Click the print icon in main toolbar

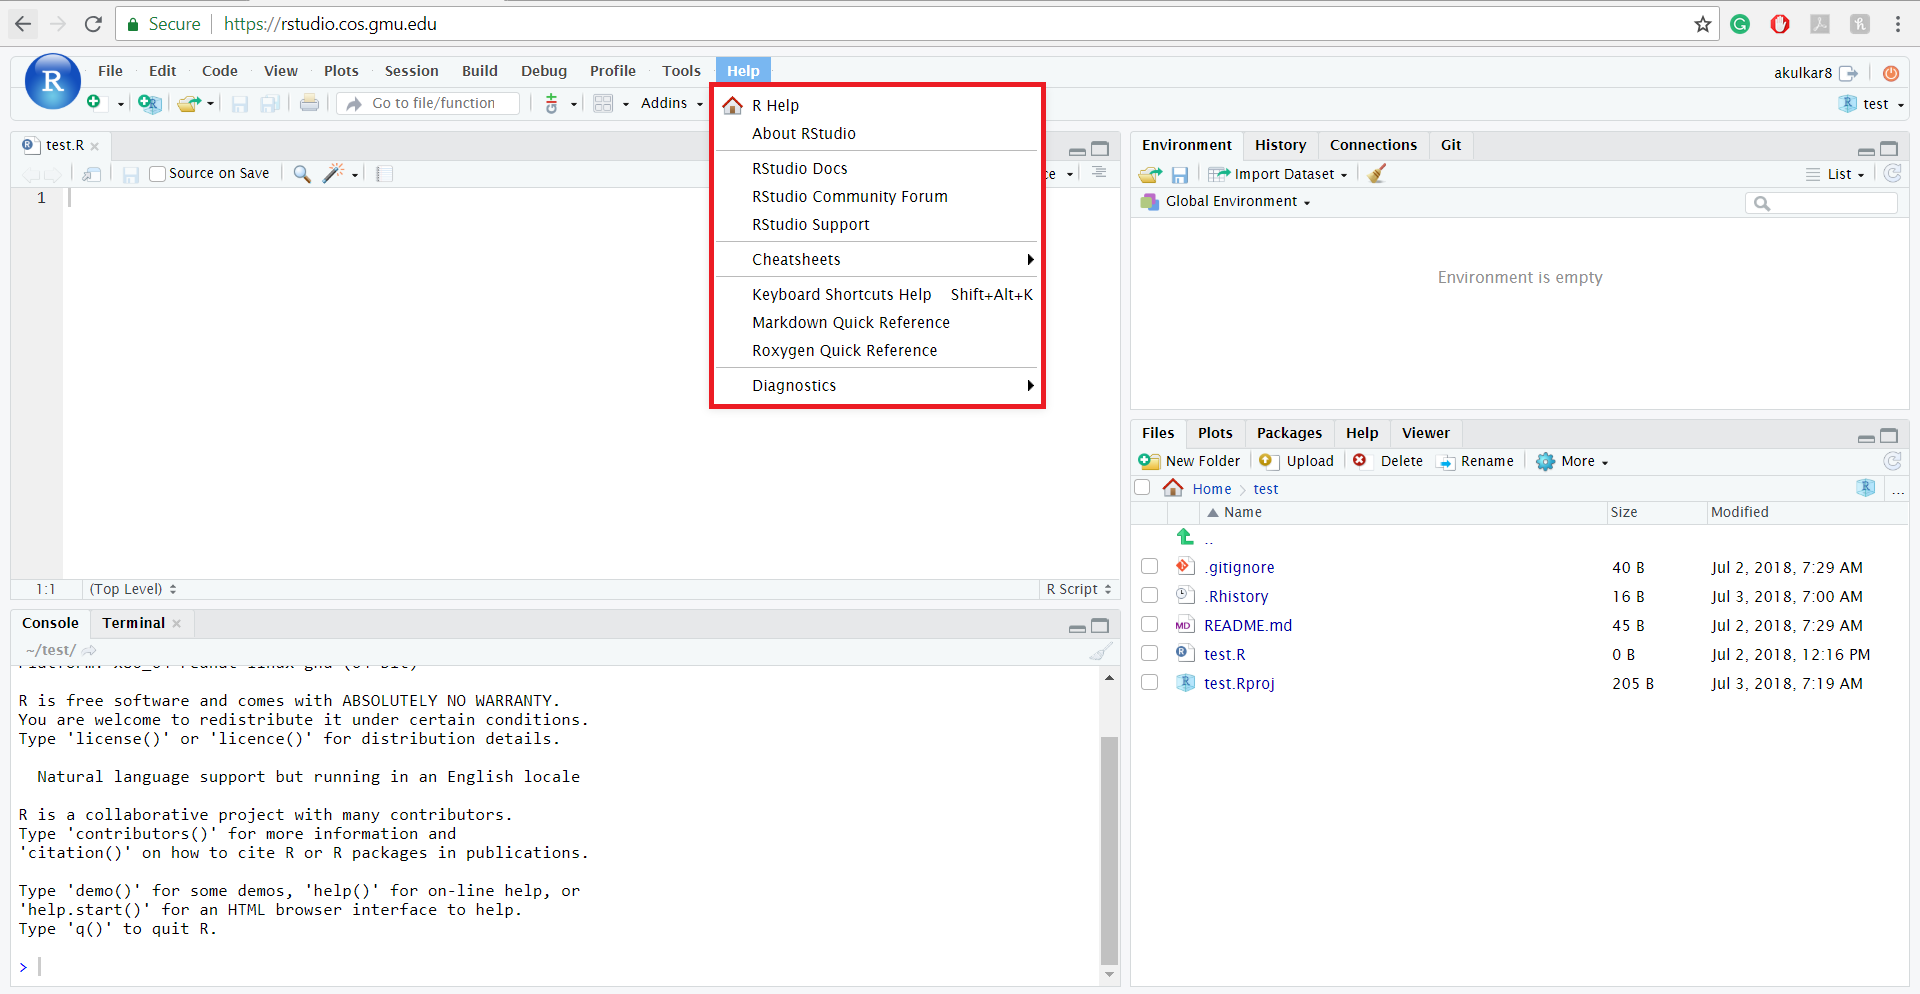point(309,103)
